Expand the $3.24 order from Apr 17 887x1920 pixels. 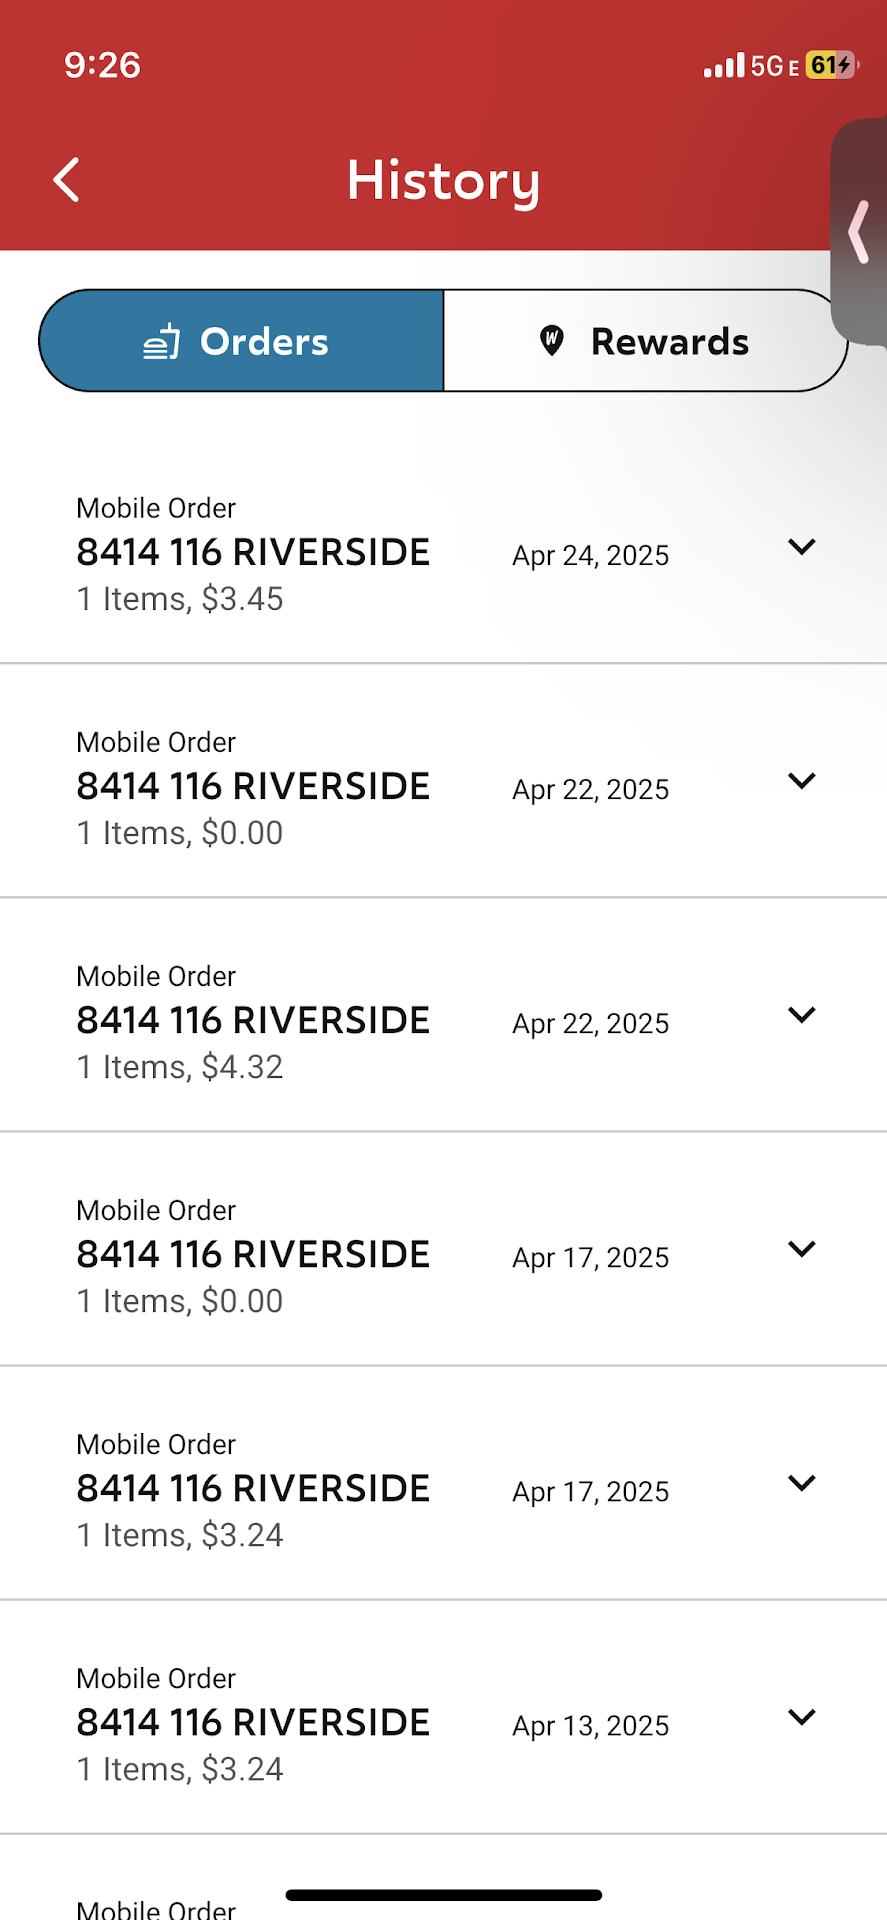[802, 1483]
